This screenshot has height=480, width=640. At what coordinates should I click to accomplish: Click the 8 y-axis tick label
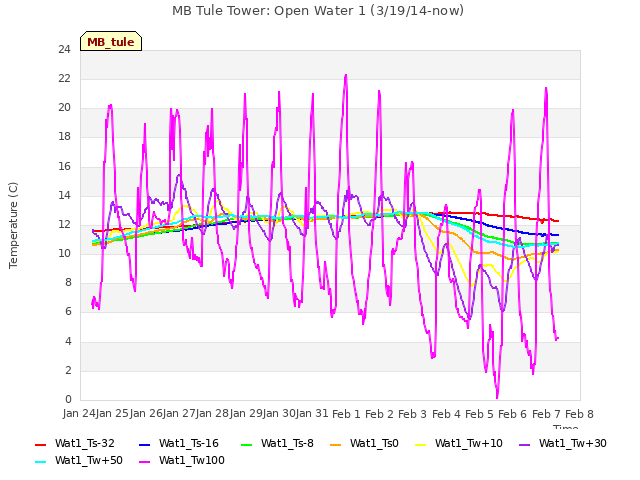pyautogui.click(x=68, y=283)
